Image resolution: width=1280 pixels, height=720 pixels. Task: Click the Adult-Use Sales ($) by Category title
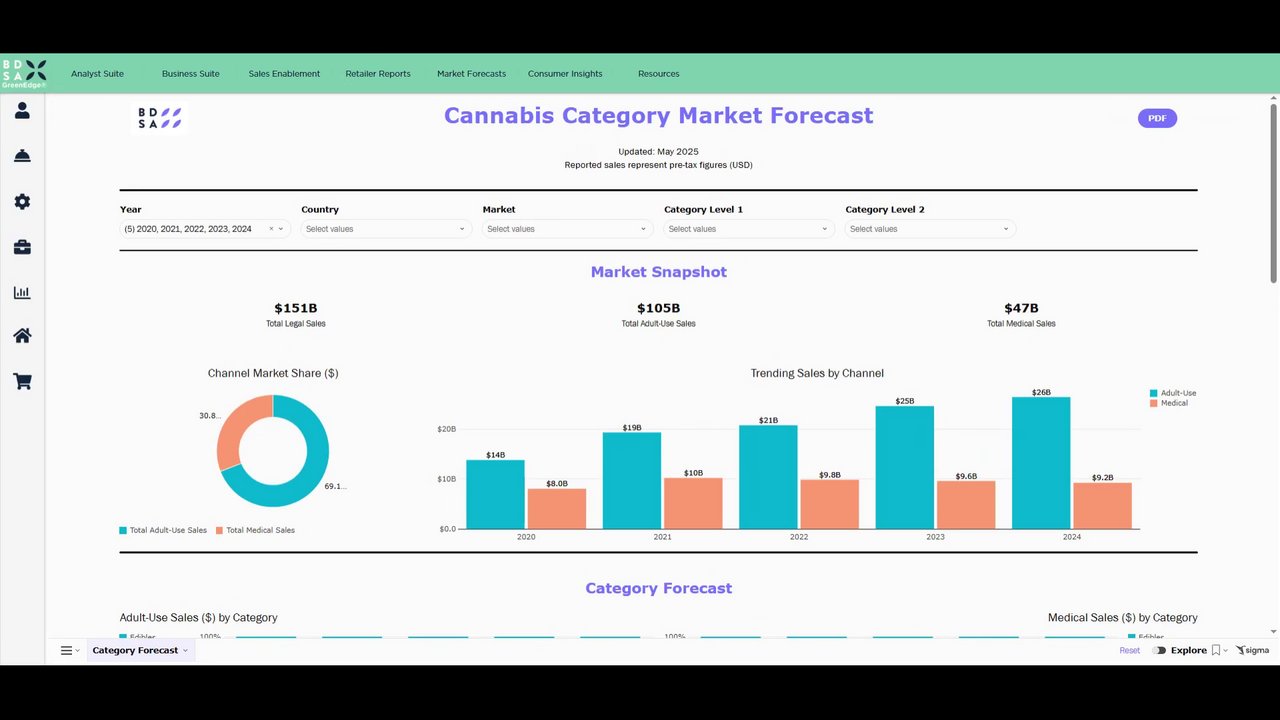point(198,618)
